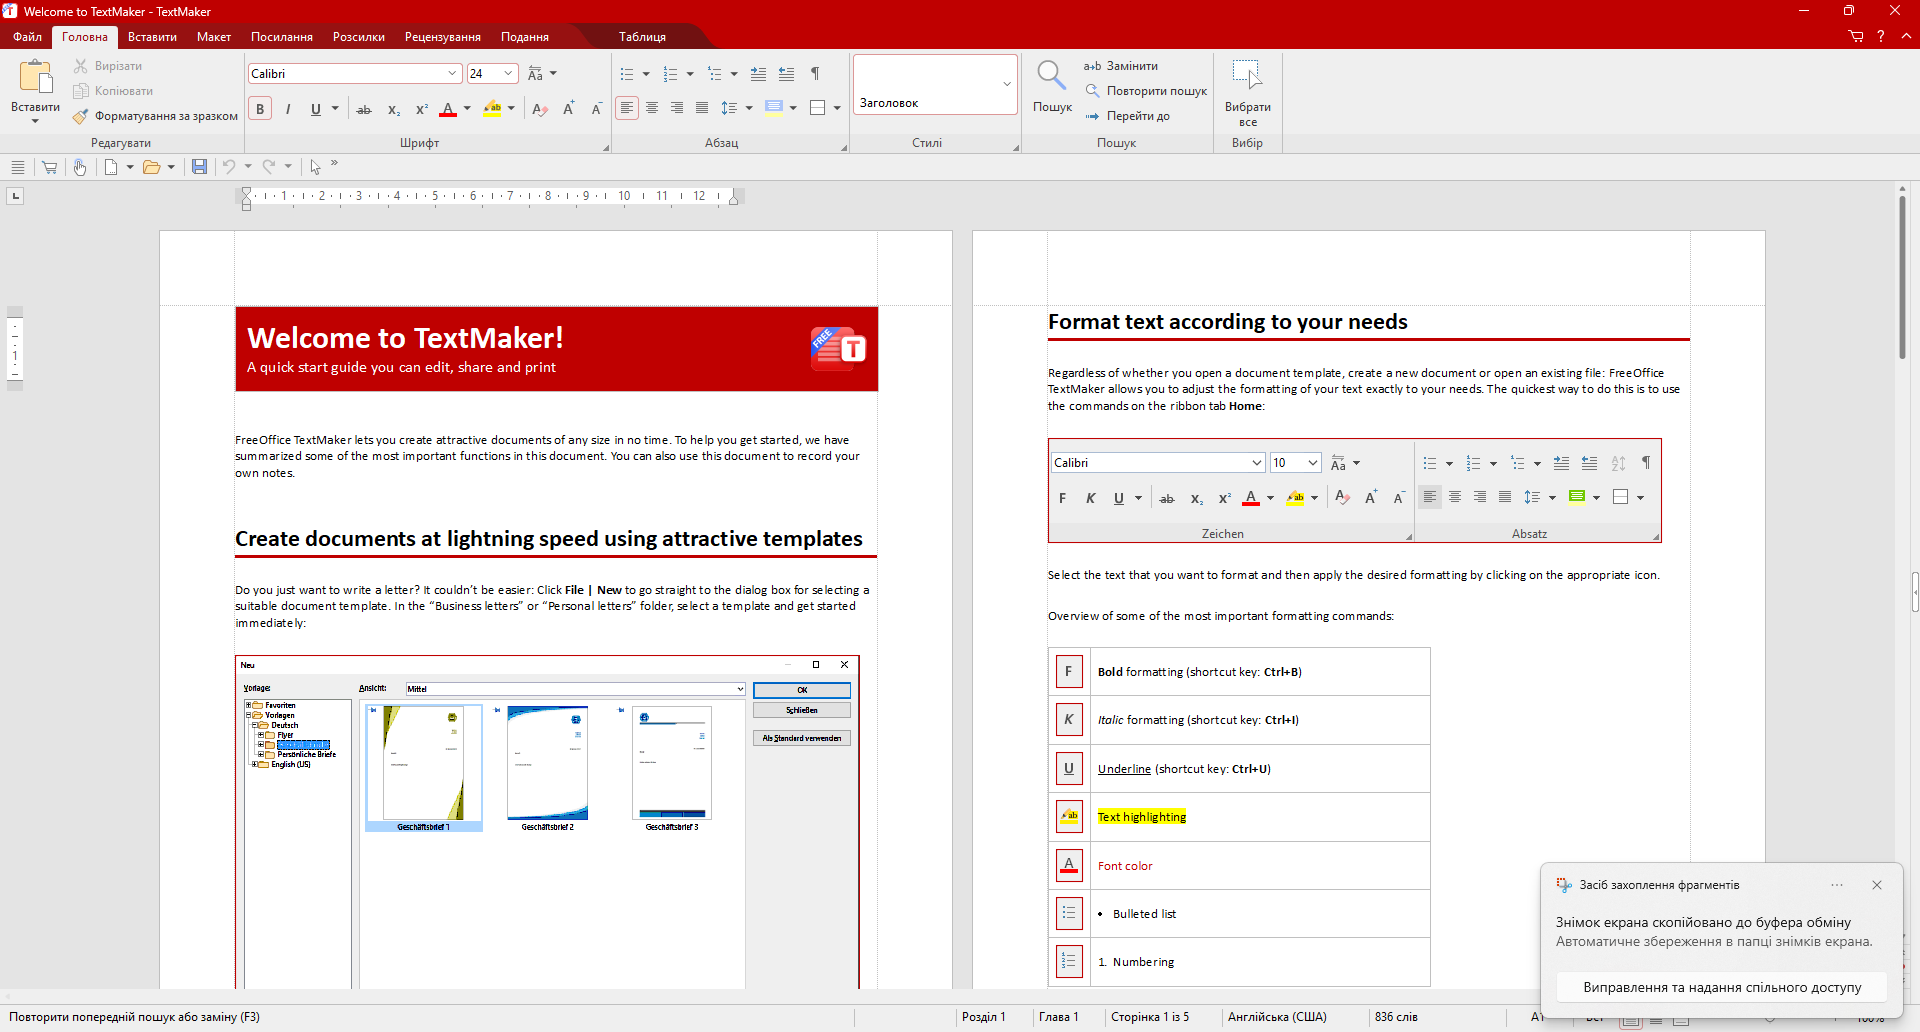The height and width of the screenshot is (1032, 1920).
Task: Click the Search (Пошук) magnifier icon
Action: point(1051,76)
